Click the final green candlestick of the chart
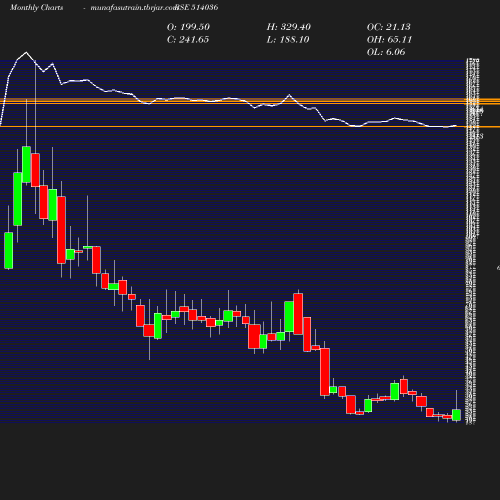Image resolution: width=500 pixels, height=500 pixels. tap(456, 415)
